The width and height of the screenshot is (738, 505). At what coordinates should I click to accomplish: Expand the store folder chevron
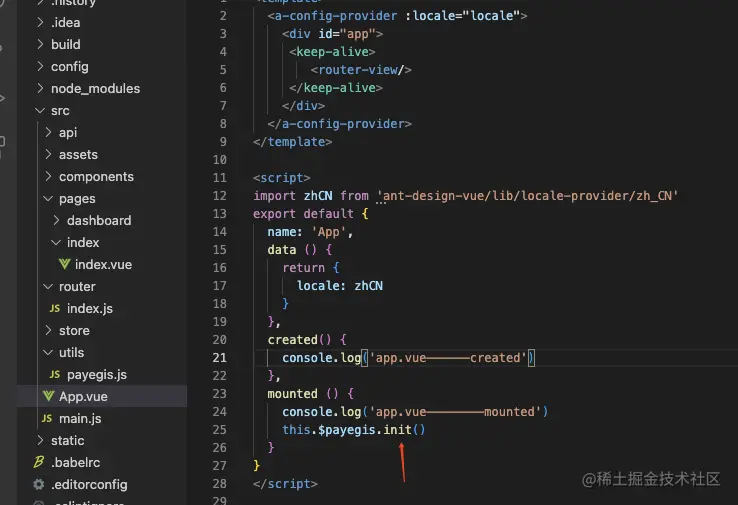pos(48,330)
